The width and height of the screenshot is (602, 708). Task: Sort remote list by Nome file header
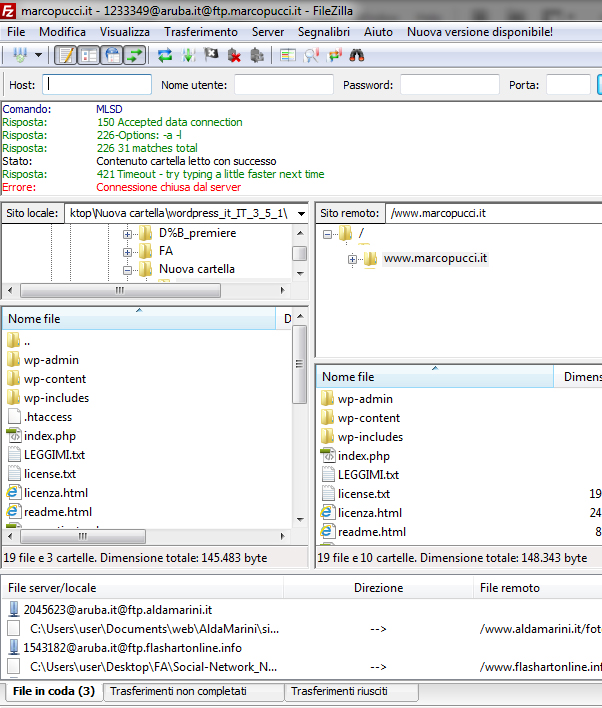click(435, 377)
